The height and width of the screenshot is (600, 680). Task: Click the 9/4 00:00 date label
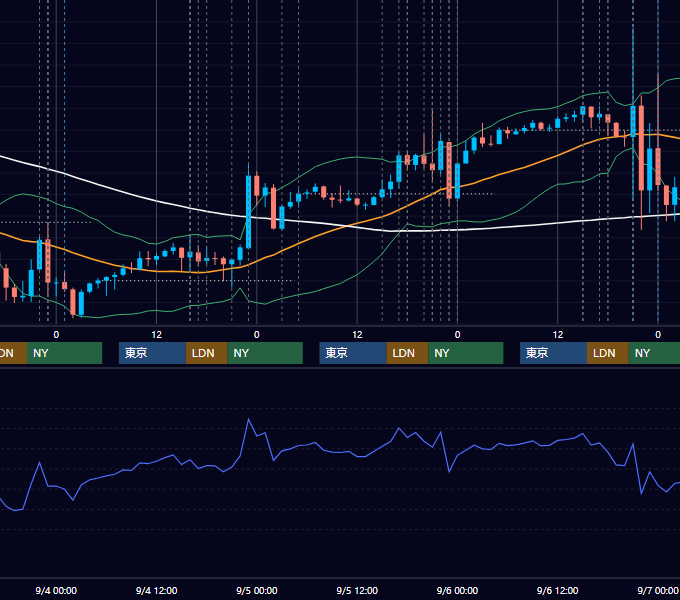[x=56, y=590]
